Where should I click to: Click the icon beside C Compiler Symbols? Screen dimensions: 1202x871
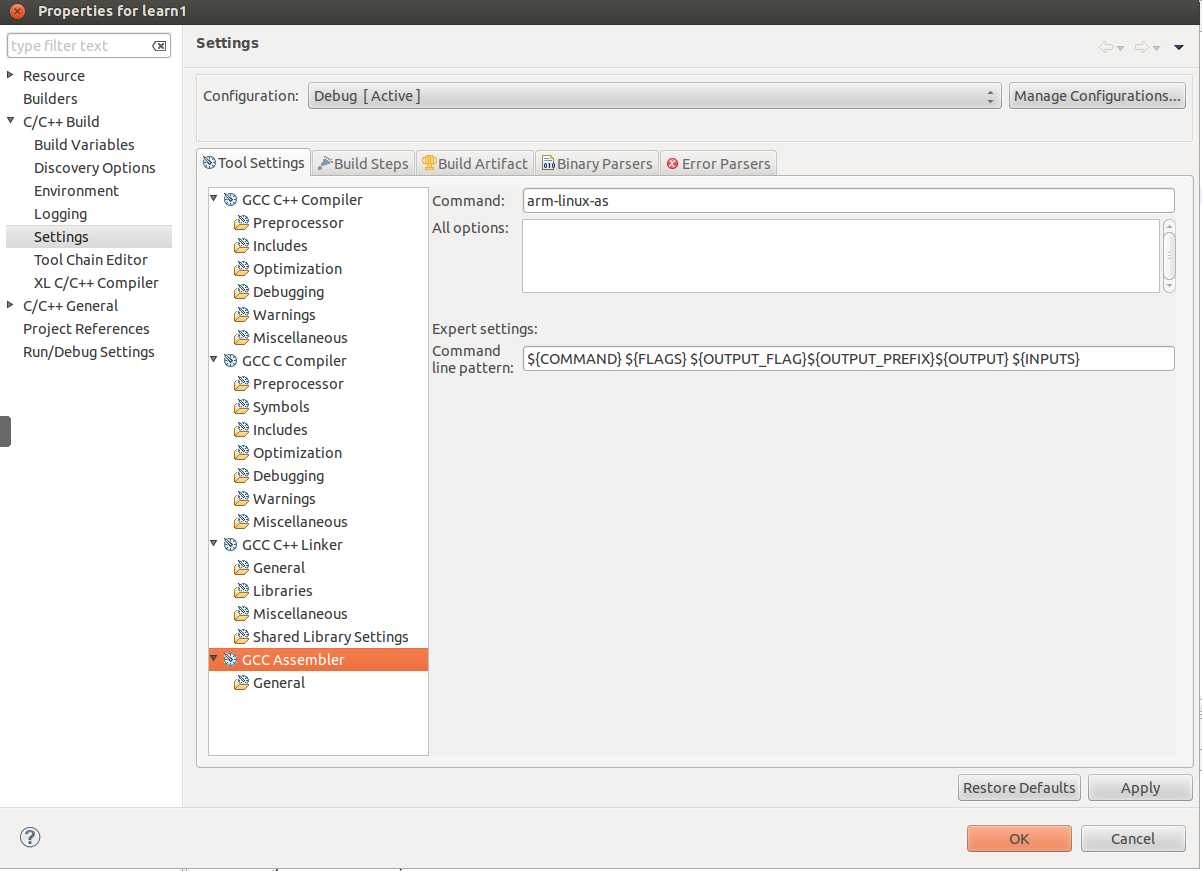click(241, 407)
